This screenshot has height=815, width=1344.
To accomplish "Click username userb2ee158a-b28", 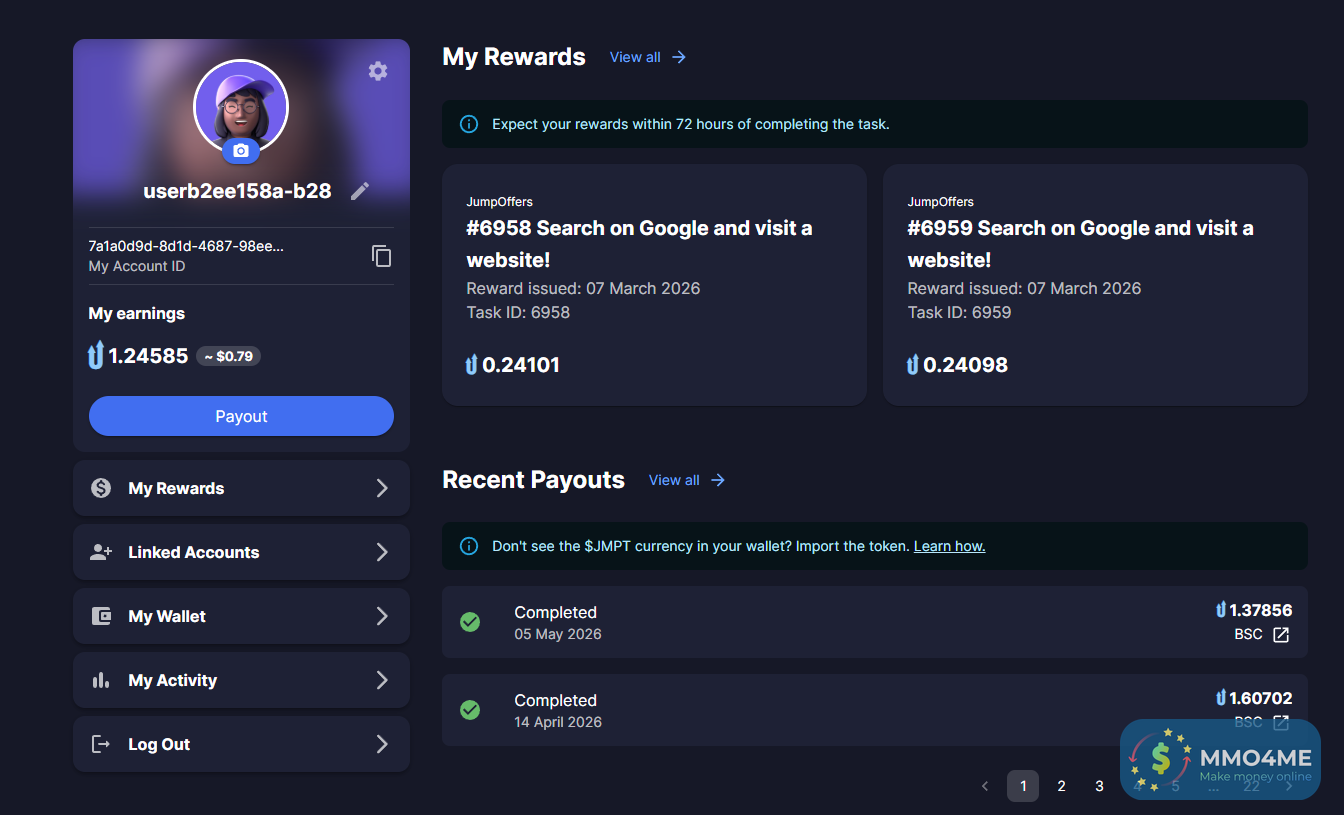I will click(237, 191).
